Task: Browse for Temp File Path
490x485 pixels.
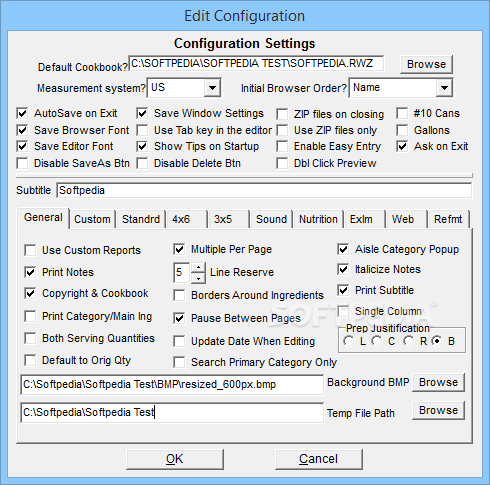Action: pyautogui.click(x=438, y=410)
